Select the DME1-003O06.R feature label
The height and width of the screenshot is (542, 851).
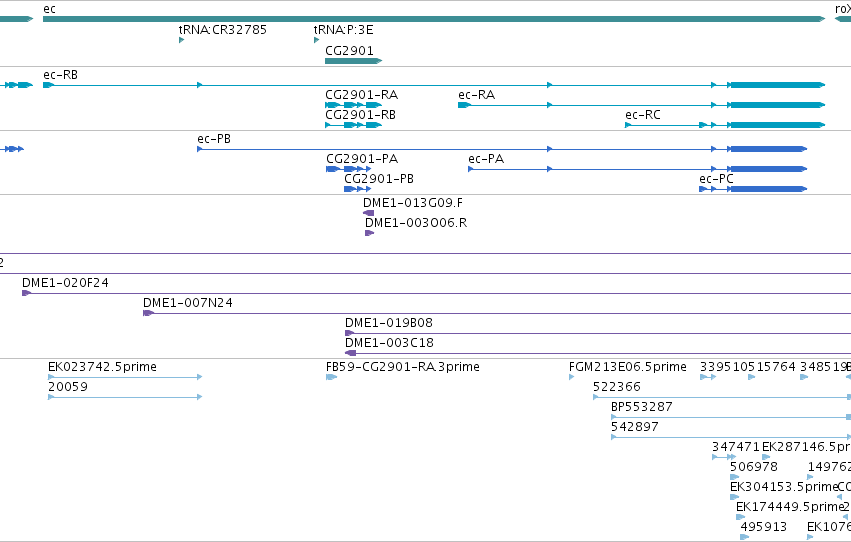pos(416,223)
